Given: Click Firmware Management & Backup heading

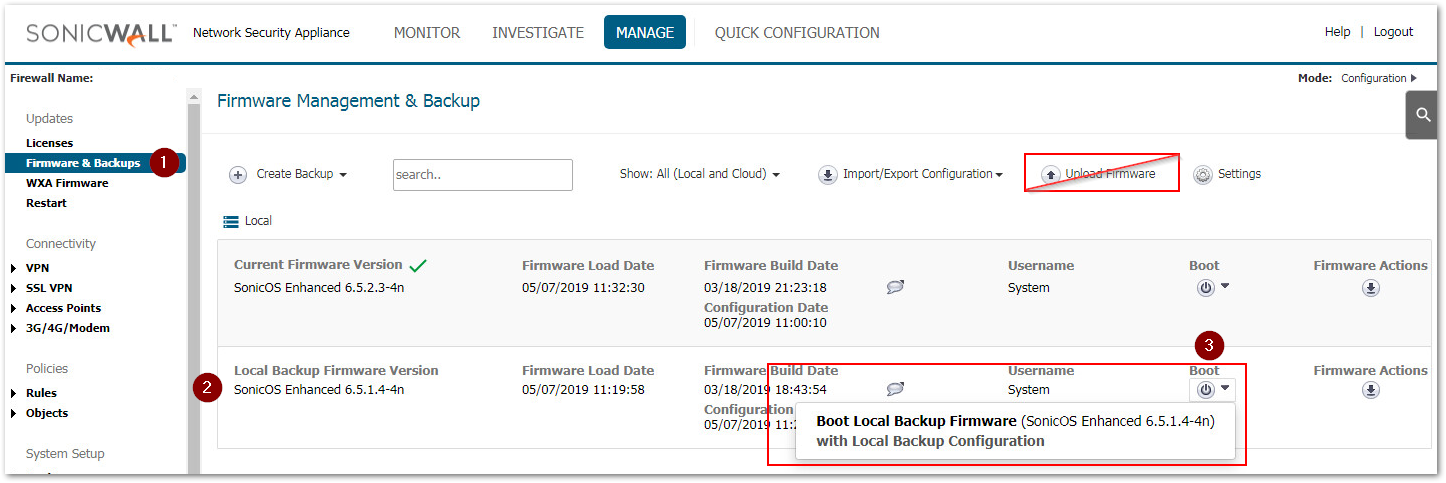Looking at the screenshot, I should [348, 101].
